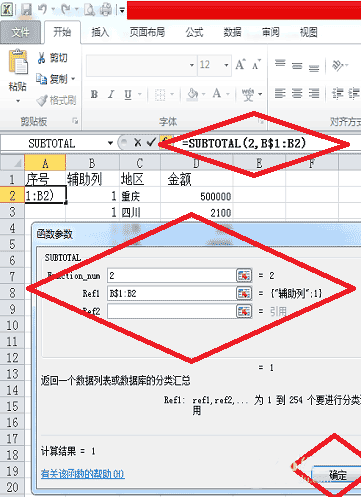The image size is (361, 497).
Task: Decrease font size with small A
Action: coord(256,64)
